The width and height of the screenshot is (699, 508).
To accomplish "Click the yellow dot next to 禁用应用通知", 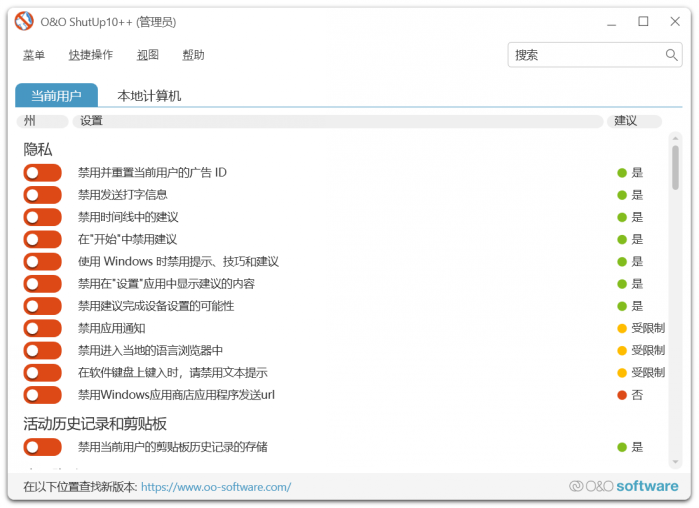I will pos(622,328).
